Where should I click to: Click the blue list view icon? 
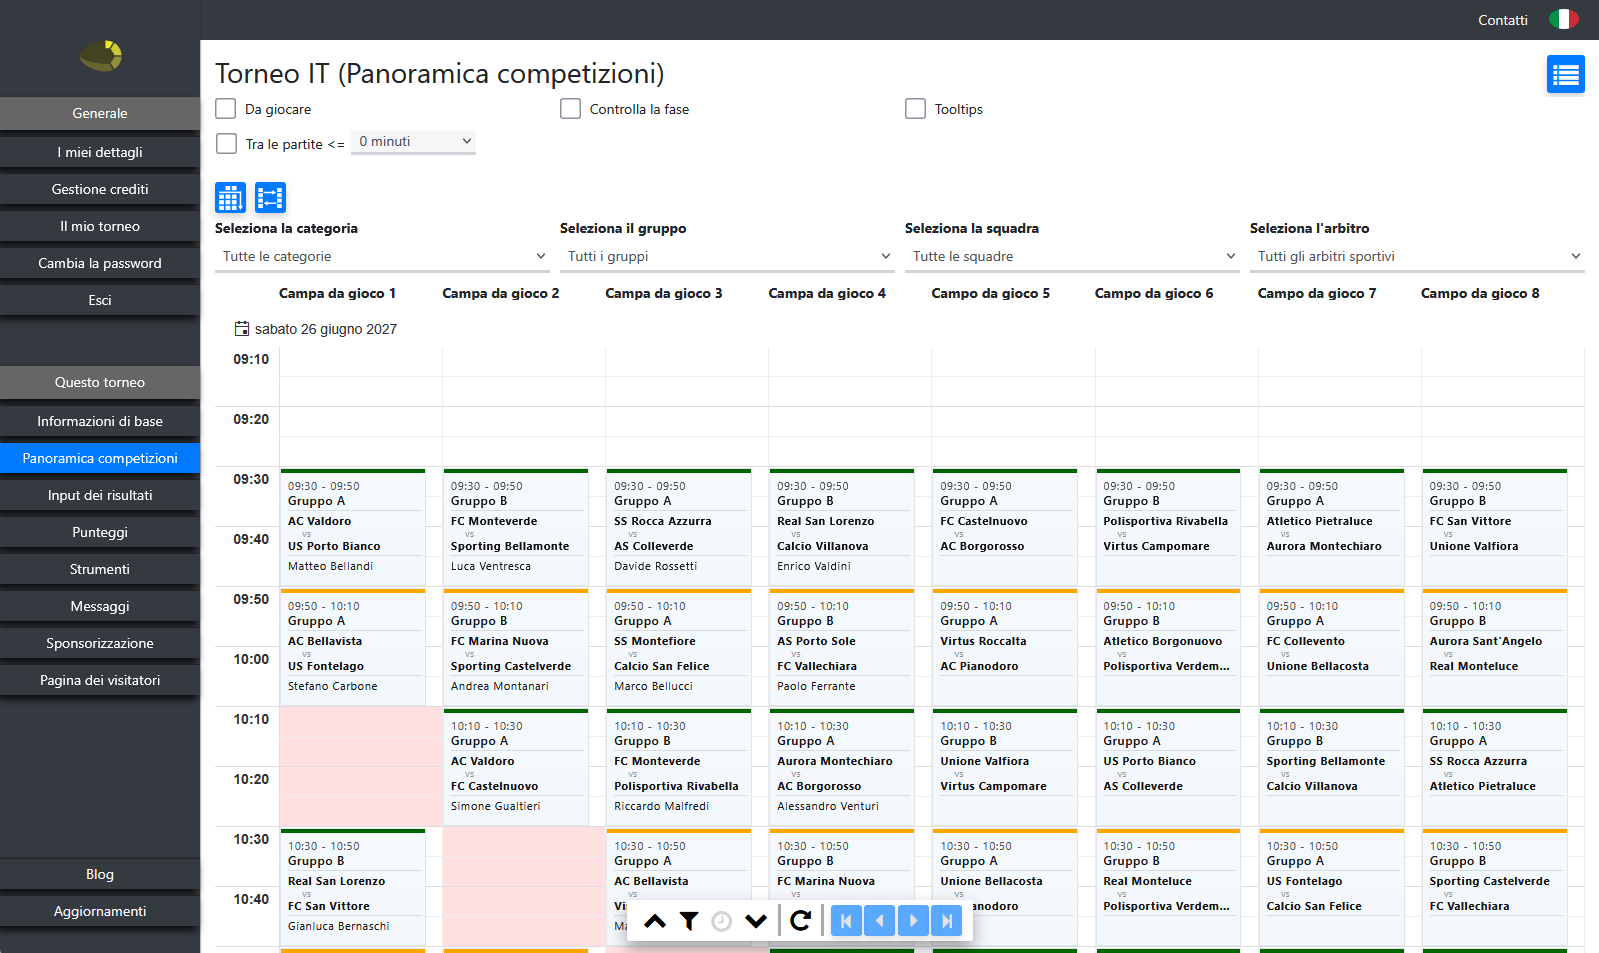1565,74
